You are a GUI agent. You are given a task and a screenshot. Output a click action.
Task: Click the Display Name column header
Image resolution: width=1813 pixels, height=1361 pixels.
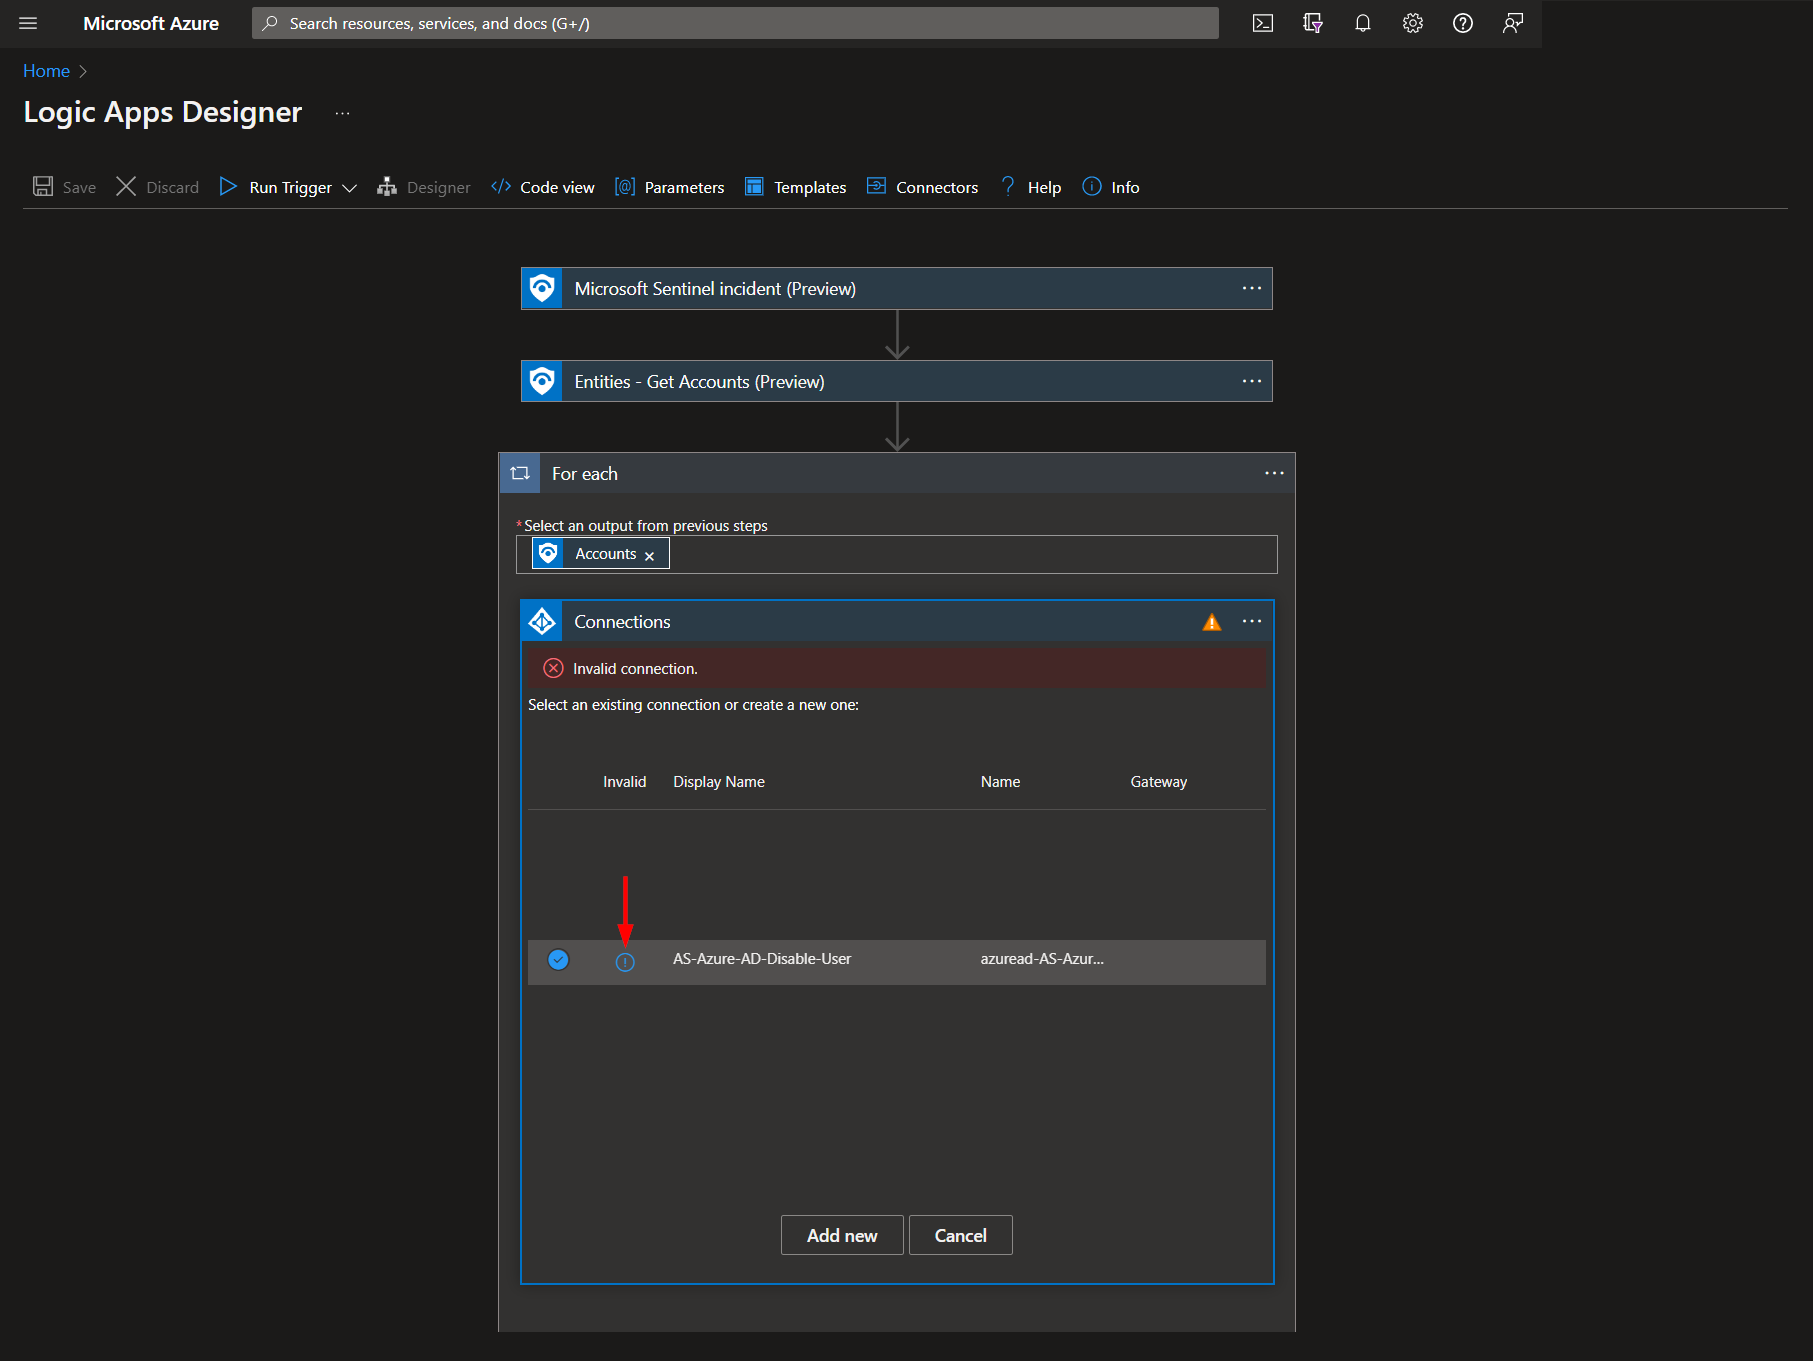pos(719,782)
